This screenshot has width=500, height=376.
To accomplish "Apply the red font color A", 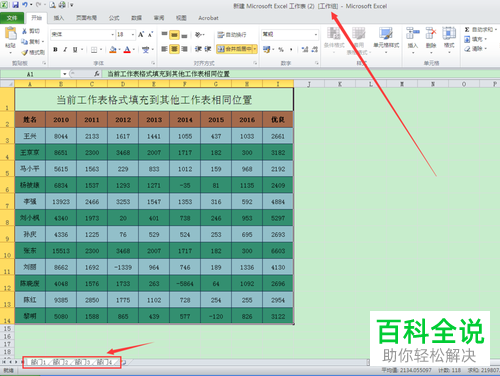I will [127, 50].
